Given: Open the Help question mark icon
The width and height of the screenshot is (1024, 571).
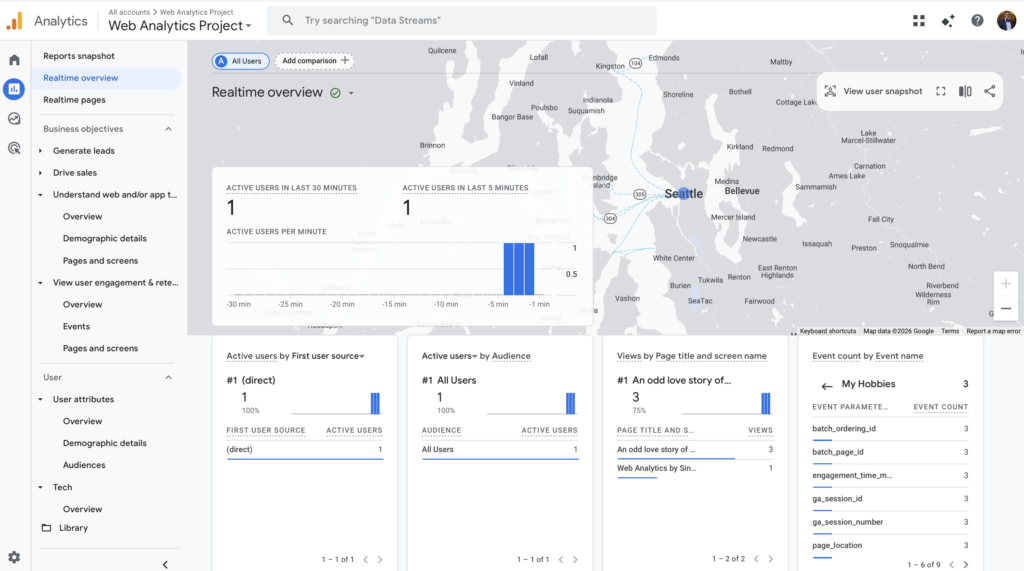Looking at the screenshot, I should [x=977, y=21].
